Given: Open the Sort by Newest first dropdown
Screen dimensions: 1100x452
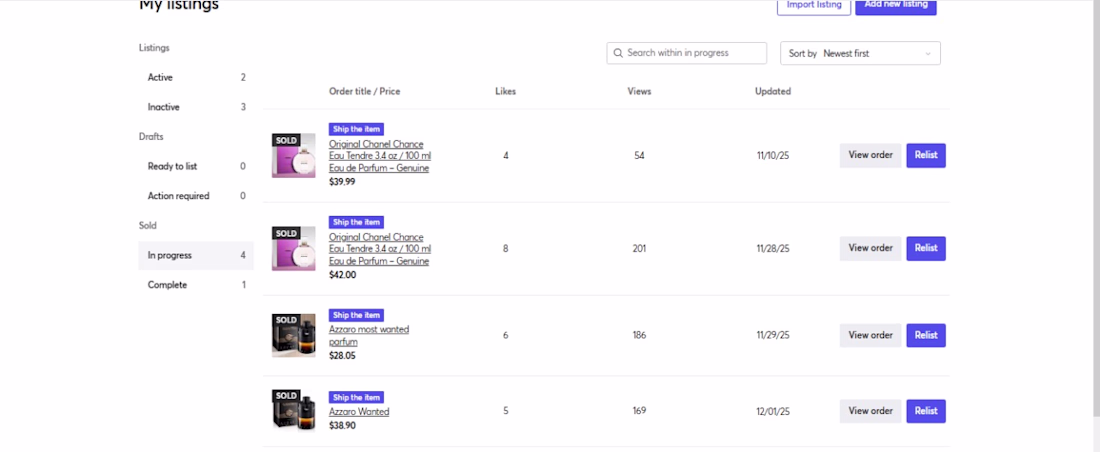Looking at the screenshot, I should pyautogui.click(x=860, y=53).
